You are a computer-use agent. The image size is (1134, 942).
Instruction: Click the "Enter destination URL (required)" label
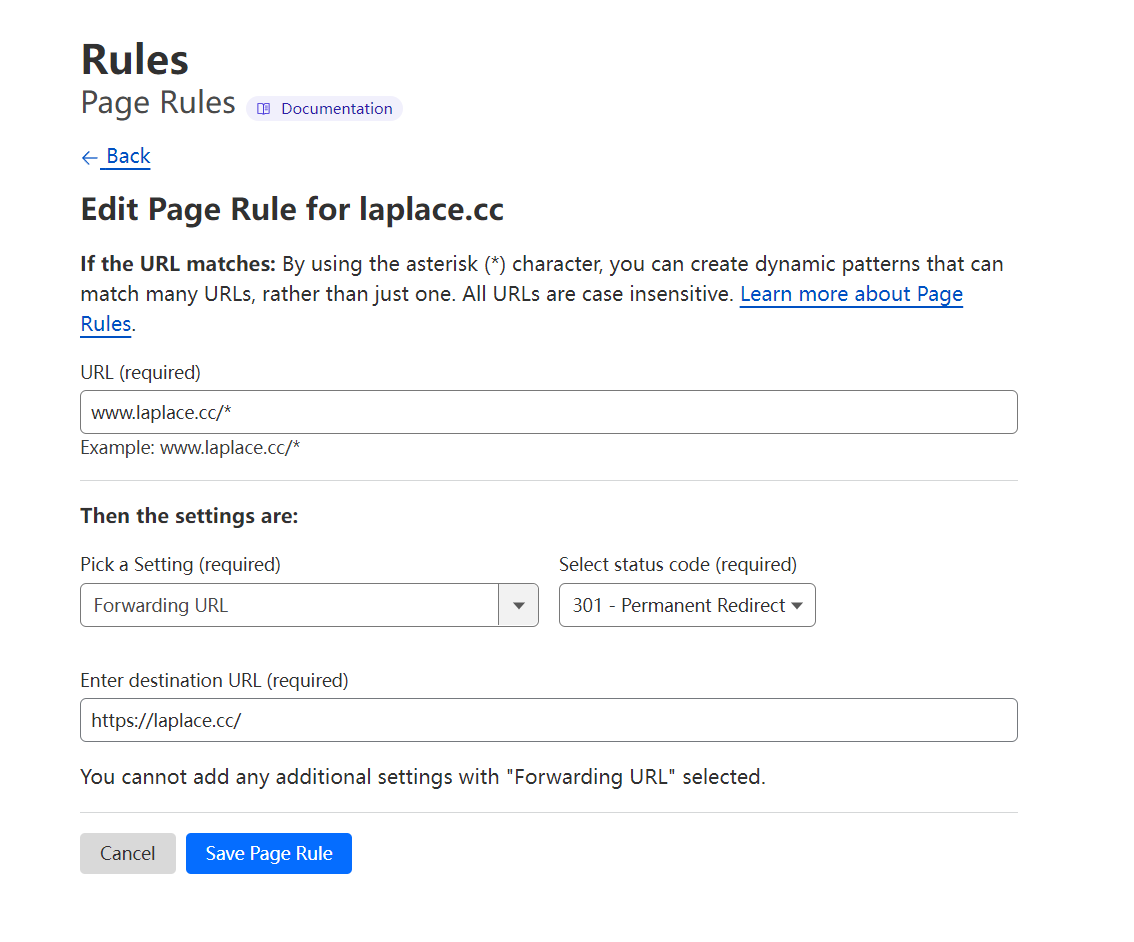coord(214,680)
